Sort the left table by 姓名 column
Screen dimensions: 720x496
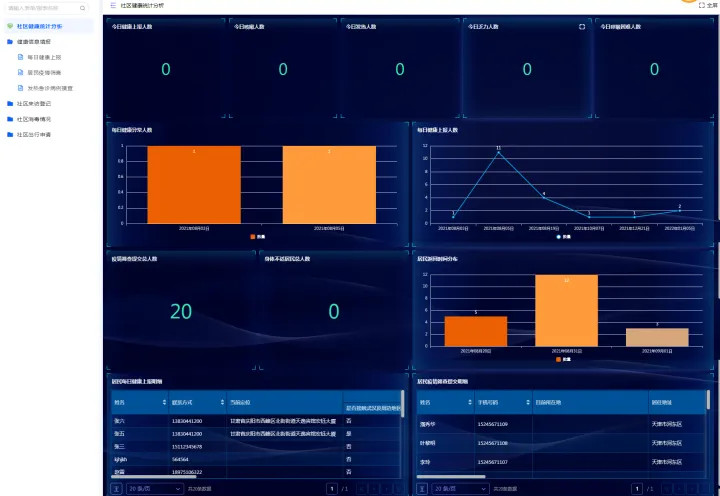tap(164, 402)
